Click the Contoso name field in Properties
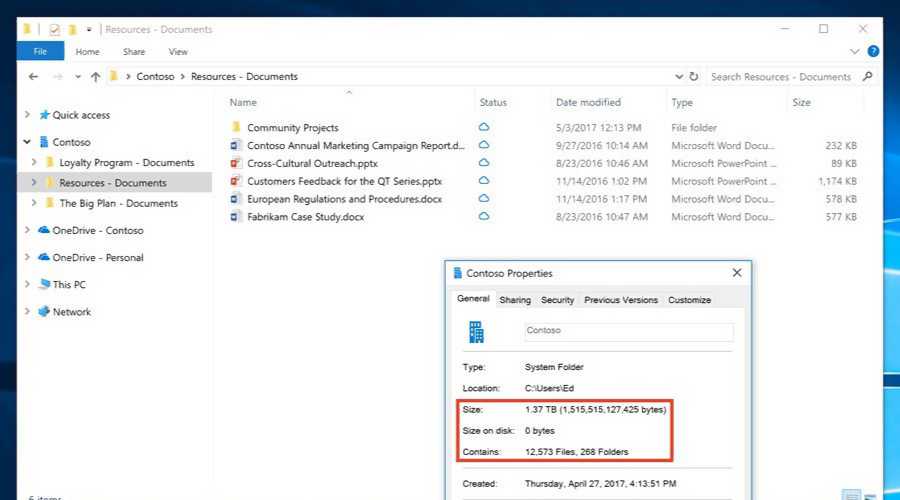This screenshot has width=900, height=500. point(629,331)
